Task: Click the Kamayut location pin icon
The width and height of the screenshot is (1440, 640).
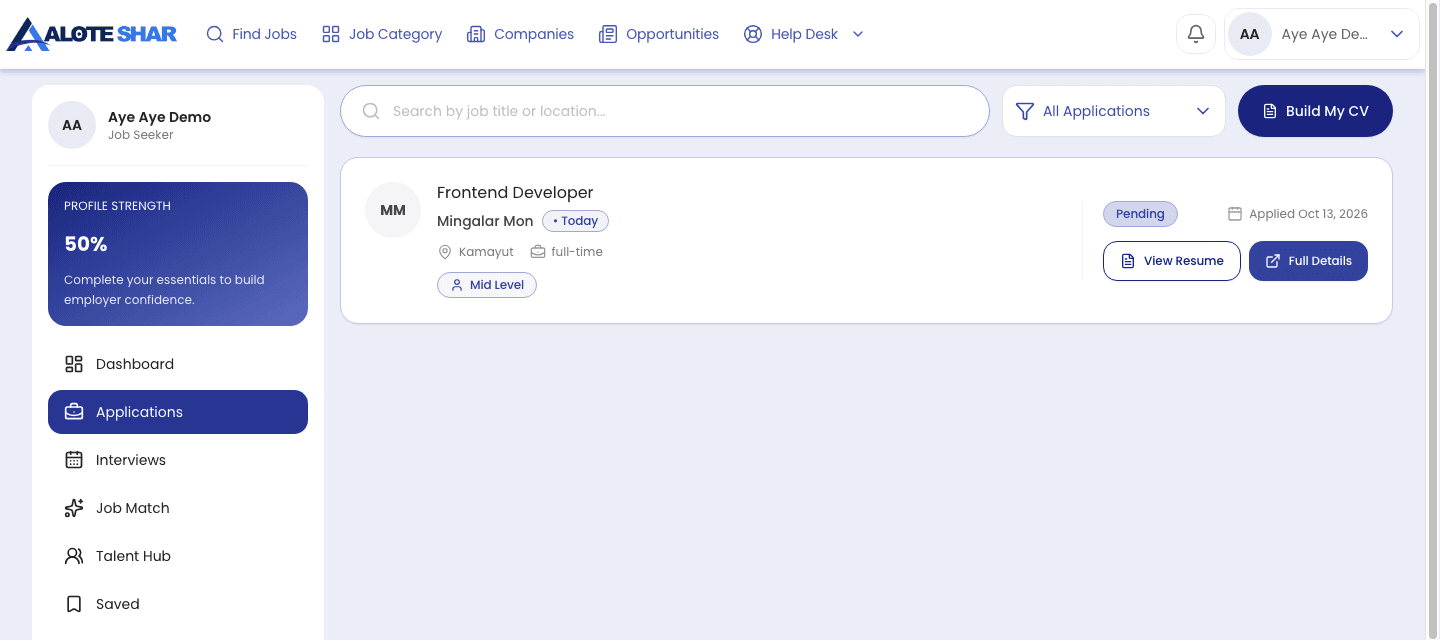Action: tap(446, 252)
